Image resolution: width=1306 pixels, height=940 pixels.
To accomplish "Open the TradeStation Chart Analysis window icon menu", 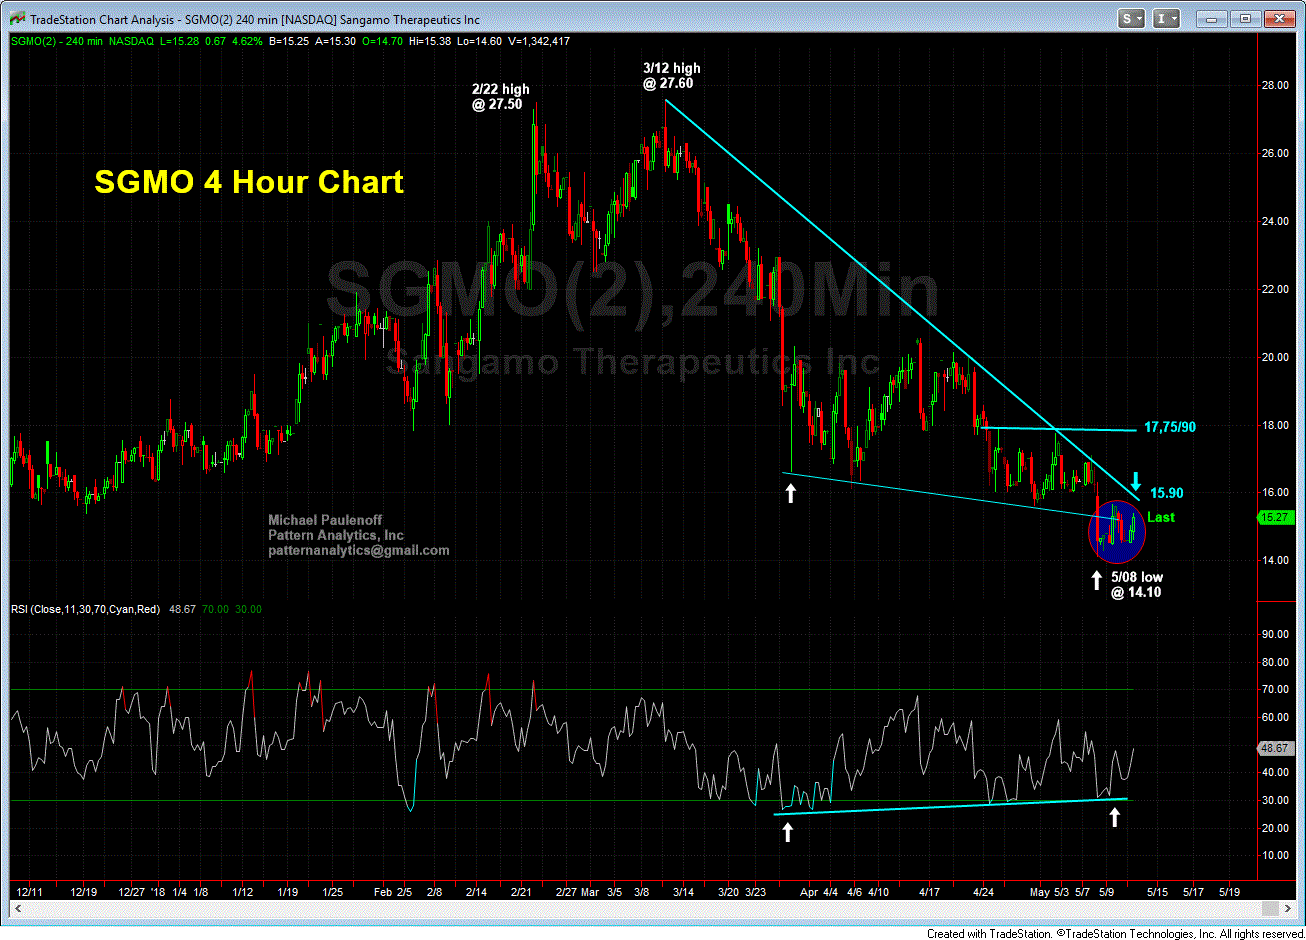I will [17, 19].
